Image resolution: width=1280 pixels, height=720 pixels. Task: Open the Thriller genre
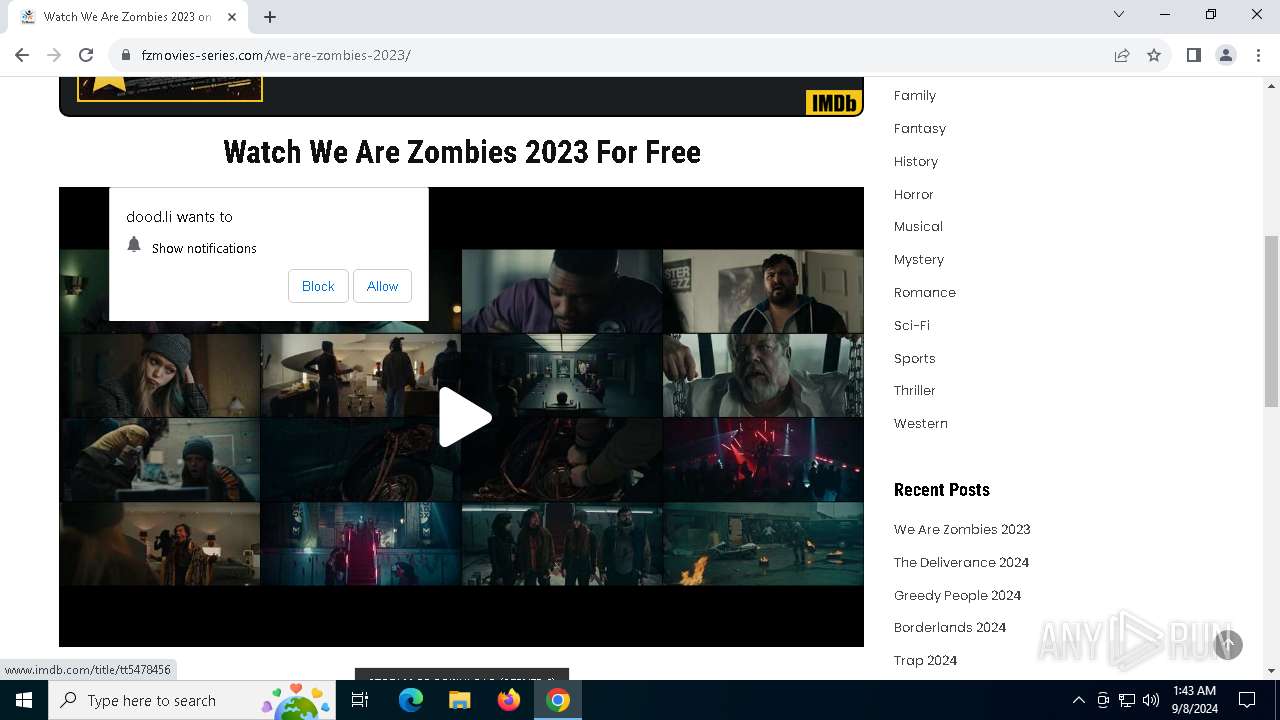pyautogui.click(x=915, y=390)
